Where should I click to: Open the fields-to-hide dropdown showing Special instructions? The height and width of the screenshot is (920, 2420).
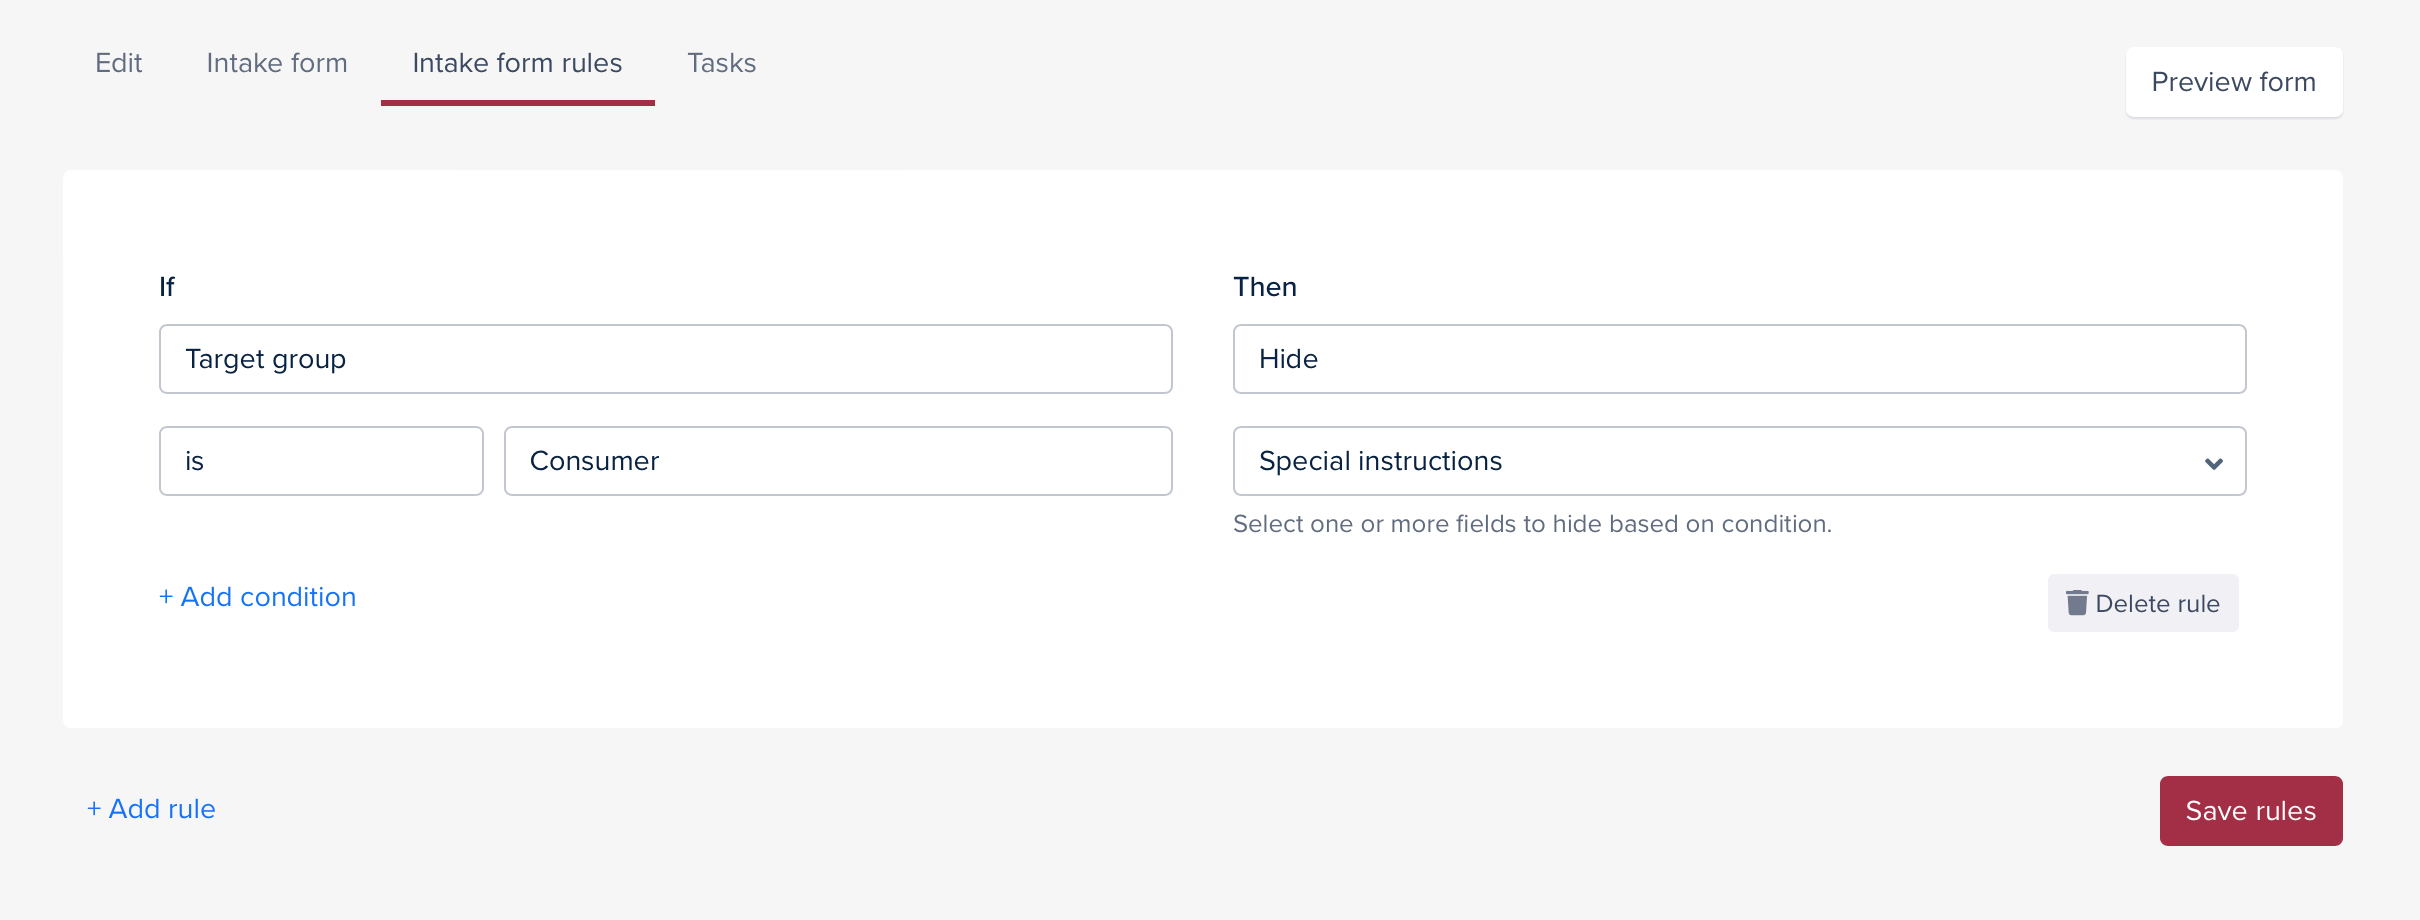click(1740, 461)
